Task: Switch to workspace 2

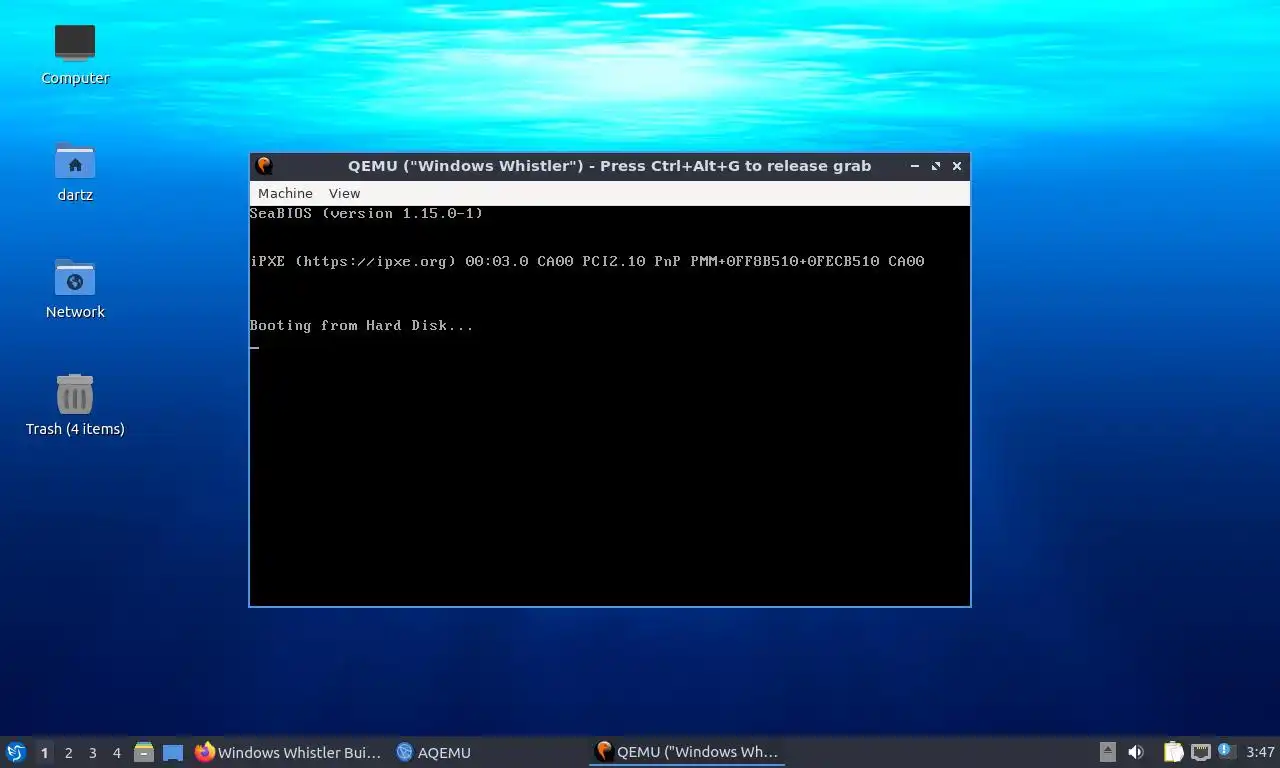Action: [x=68, y=752]
